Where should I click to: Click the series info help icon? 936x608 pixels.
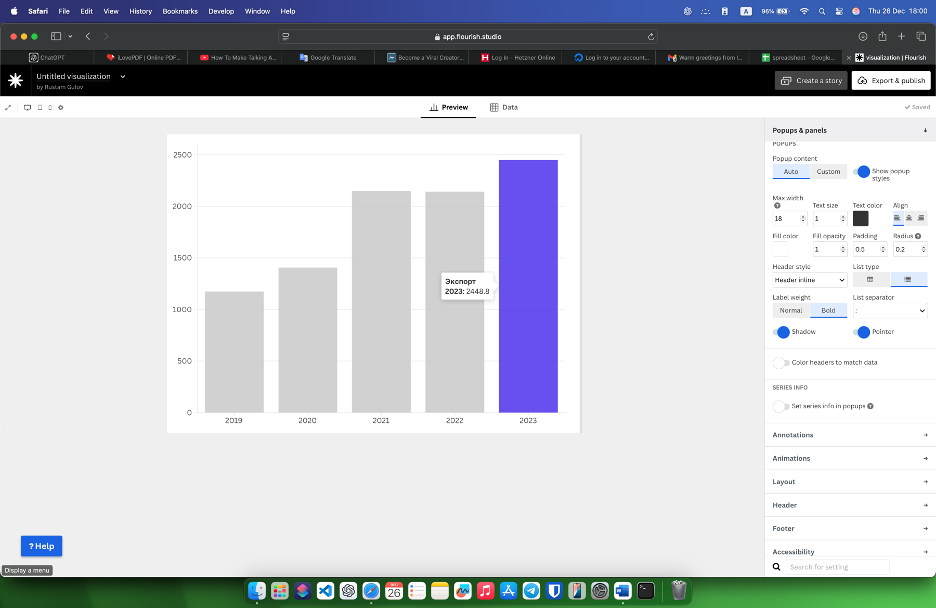870,406
